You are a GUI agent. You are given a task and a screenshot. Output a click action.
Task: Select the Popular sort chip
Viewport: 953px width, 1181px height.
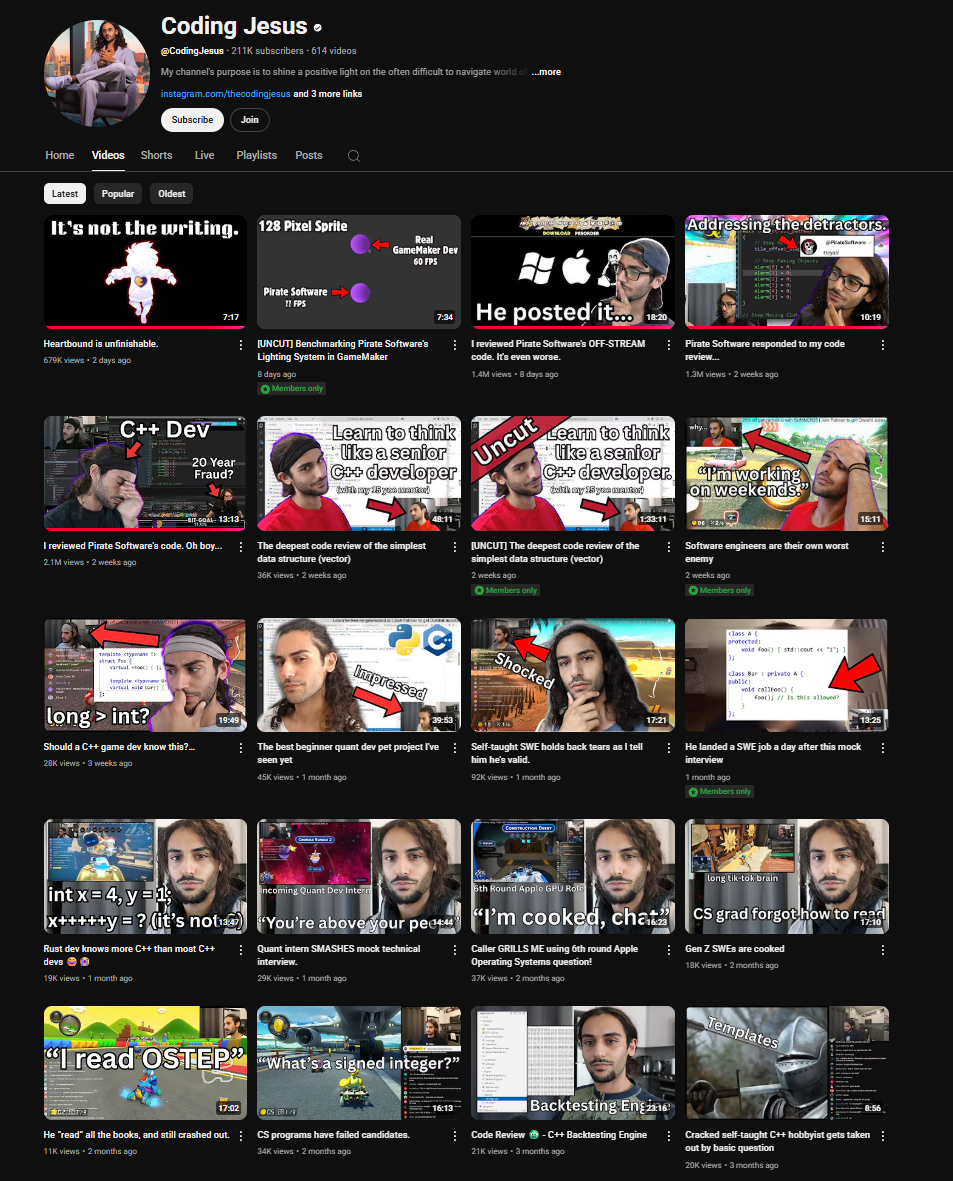click(x=118, y=194)
